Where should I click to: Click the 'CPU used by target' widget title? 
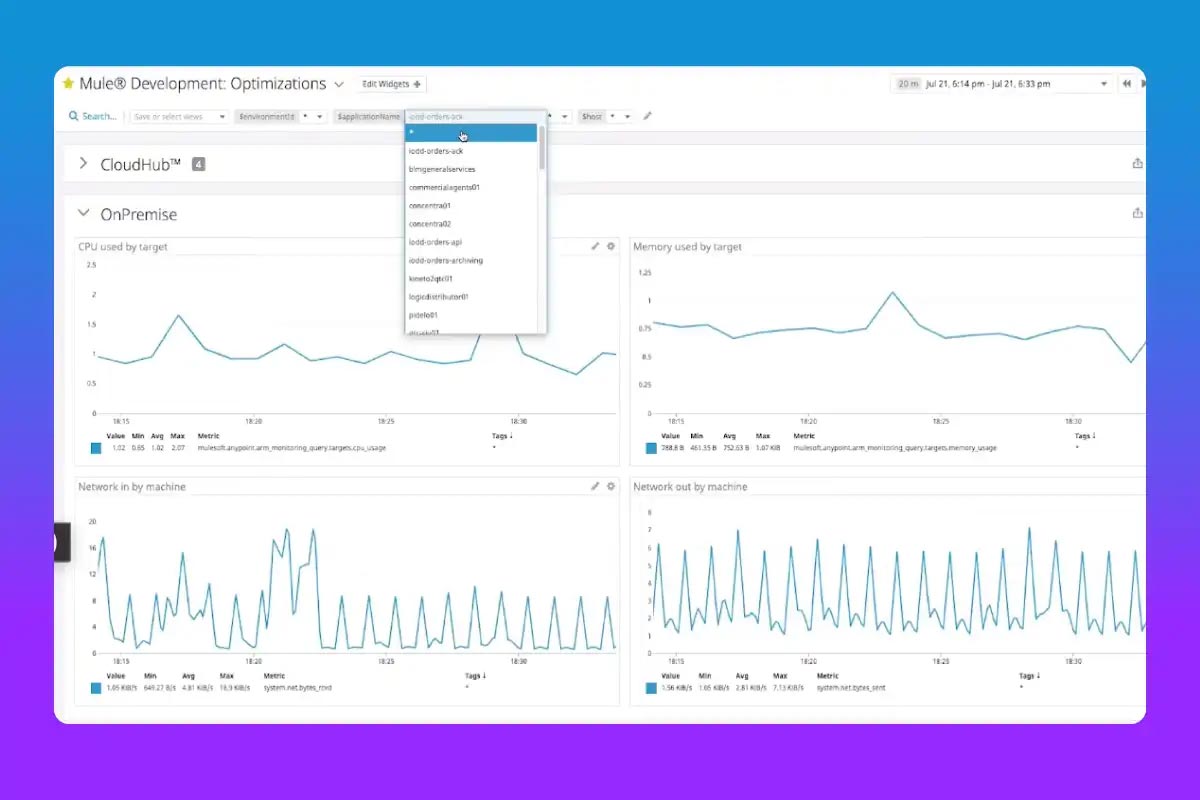(x=123, y=246)
